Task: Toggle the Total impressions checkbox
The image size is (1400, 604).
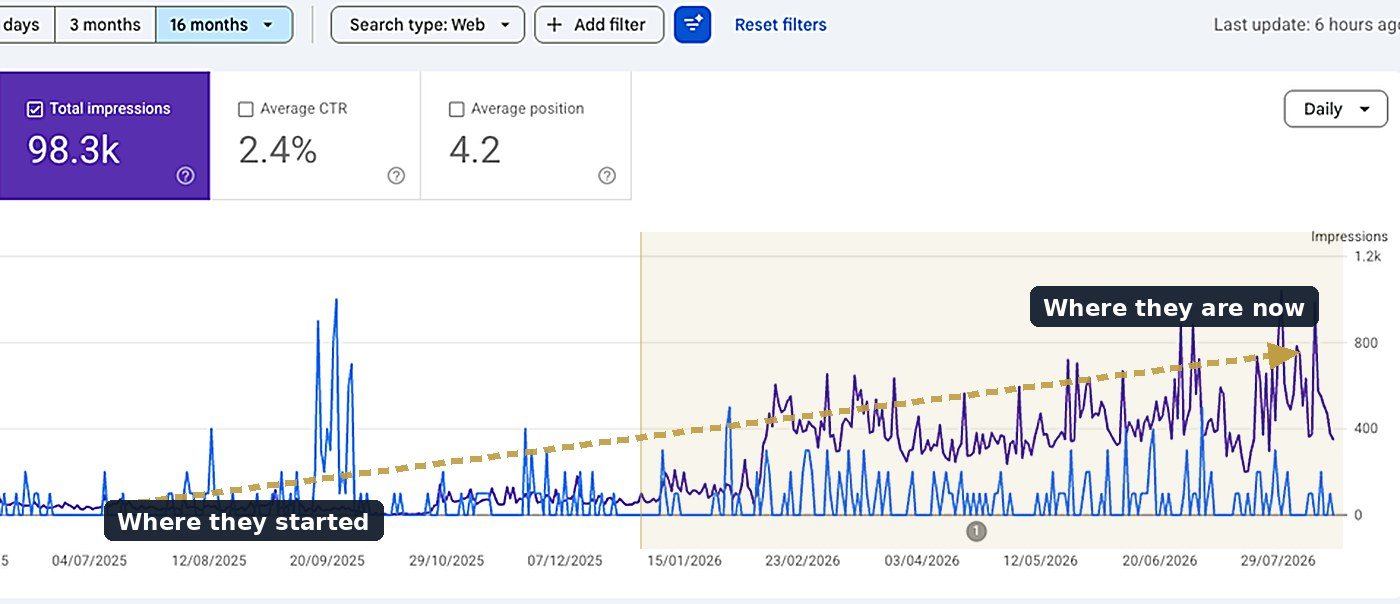Action: tap(35, 109)
